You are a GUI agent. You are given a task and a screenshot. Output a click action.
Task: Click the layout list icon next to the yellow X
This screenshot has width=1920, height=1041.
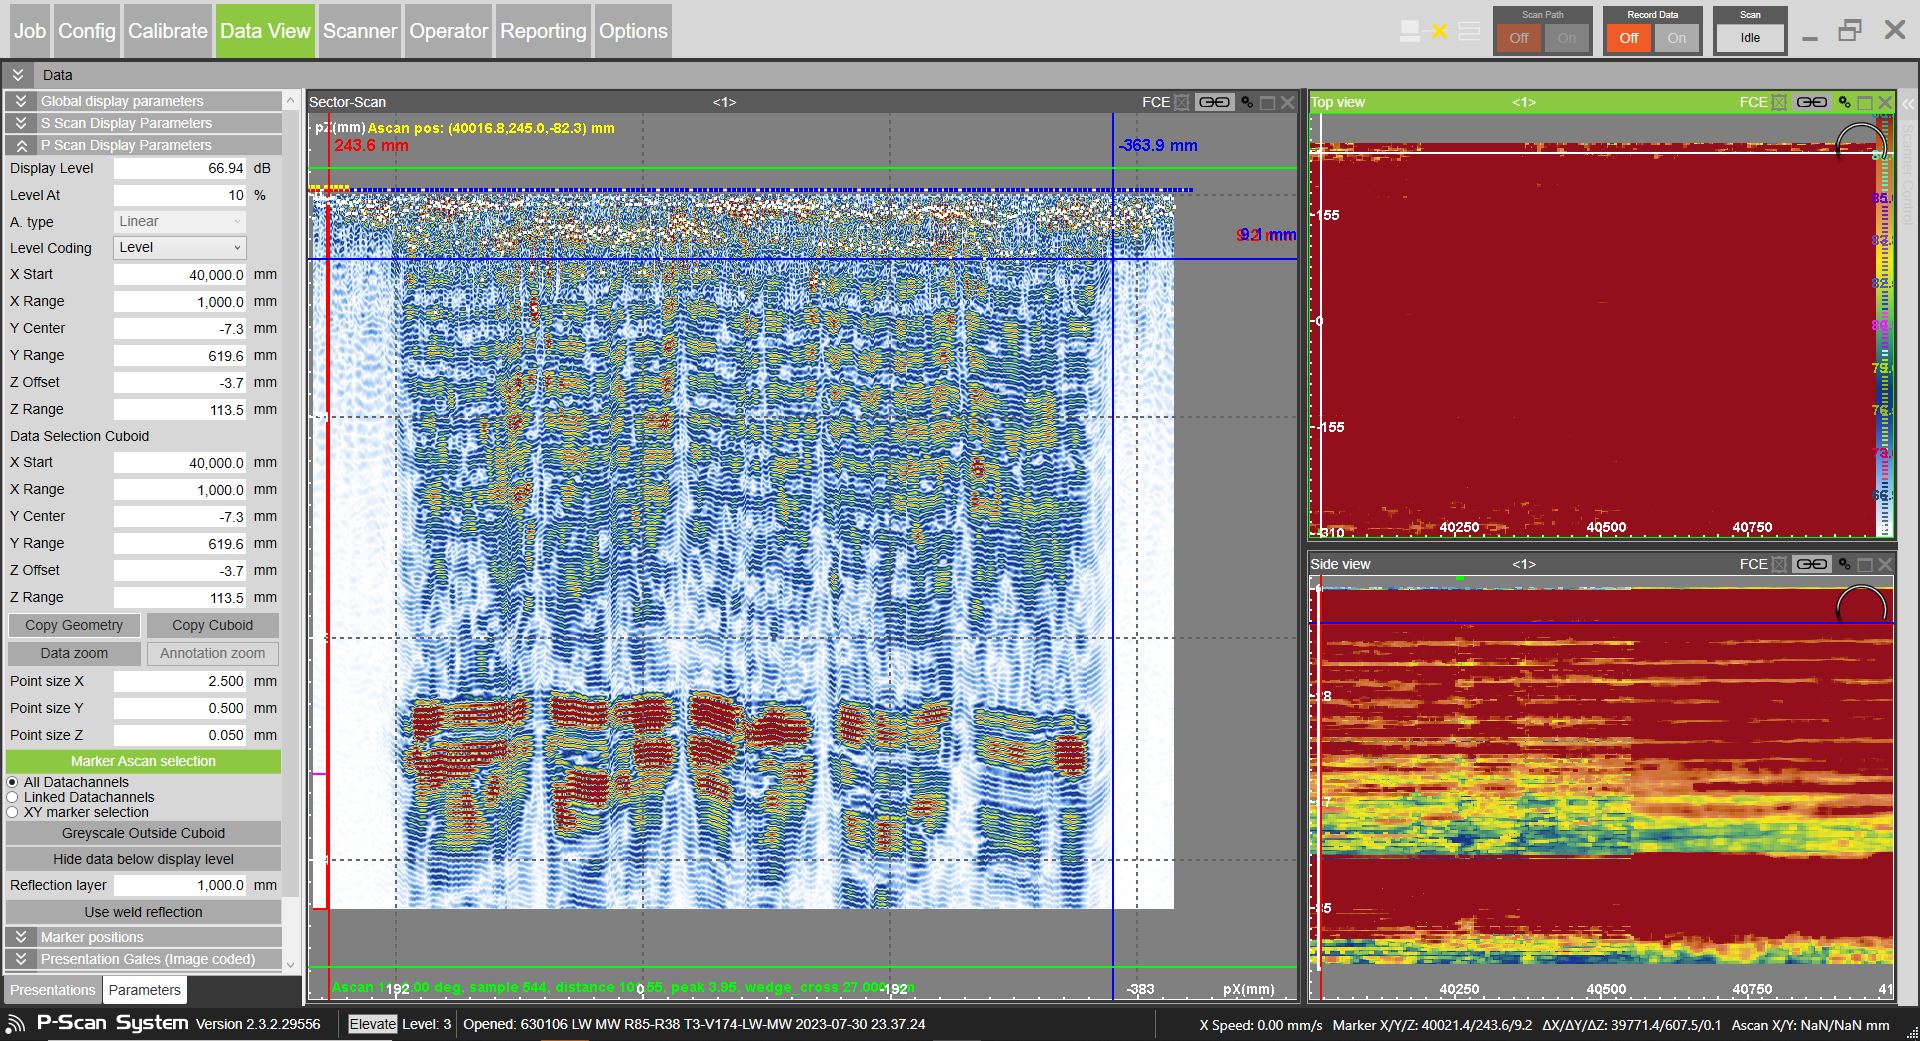[x=1468, y=31]
